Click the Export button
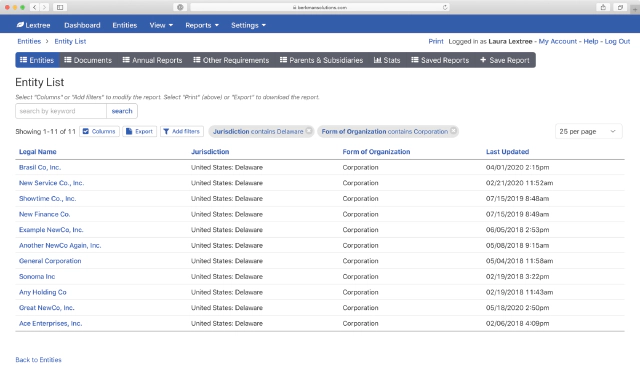Image resolution: width=640 pixels, height=391 pixels. [x=140, y=131]
